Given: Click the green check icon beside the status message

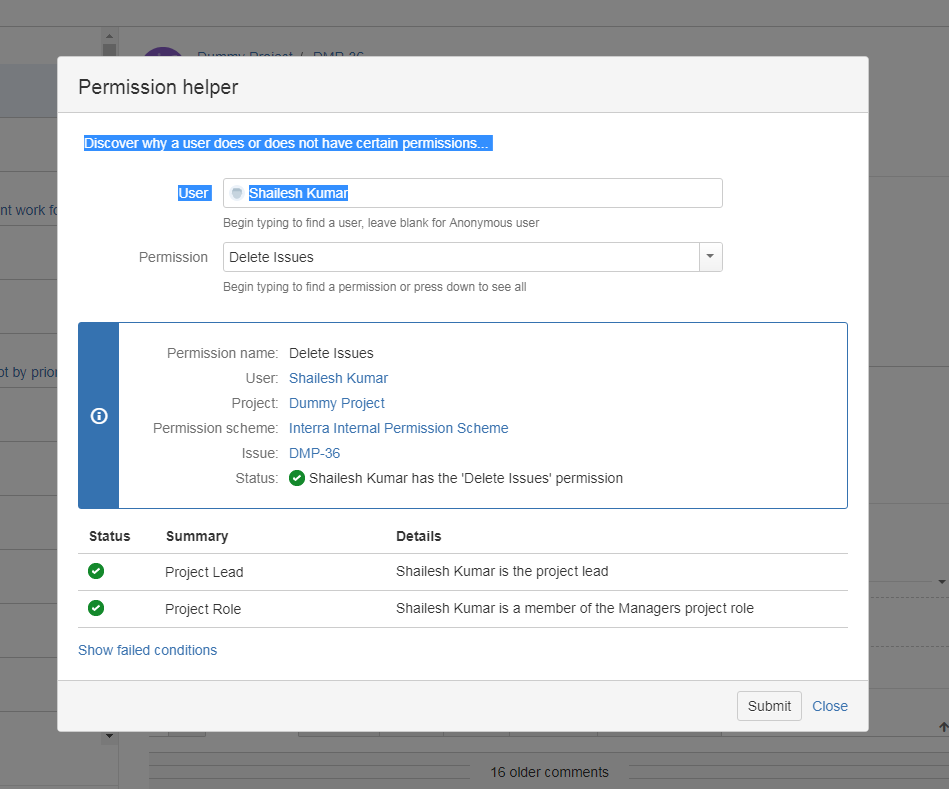Looking at the screenshot, I should click(x=297, y=478).
